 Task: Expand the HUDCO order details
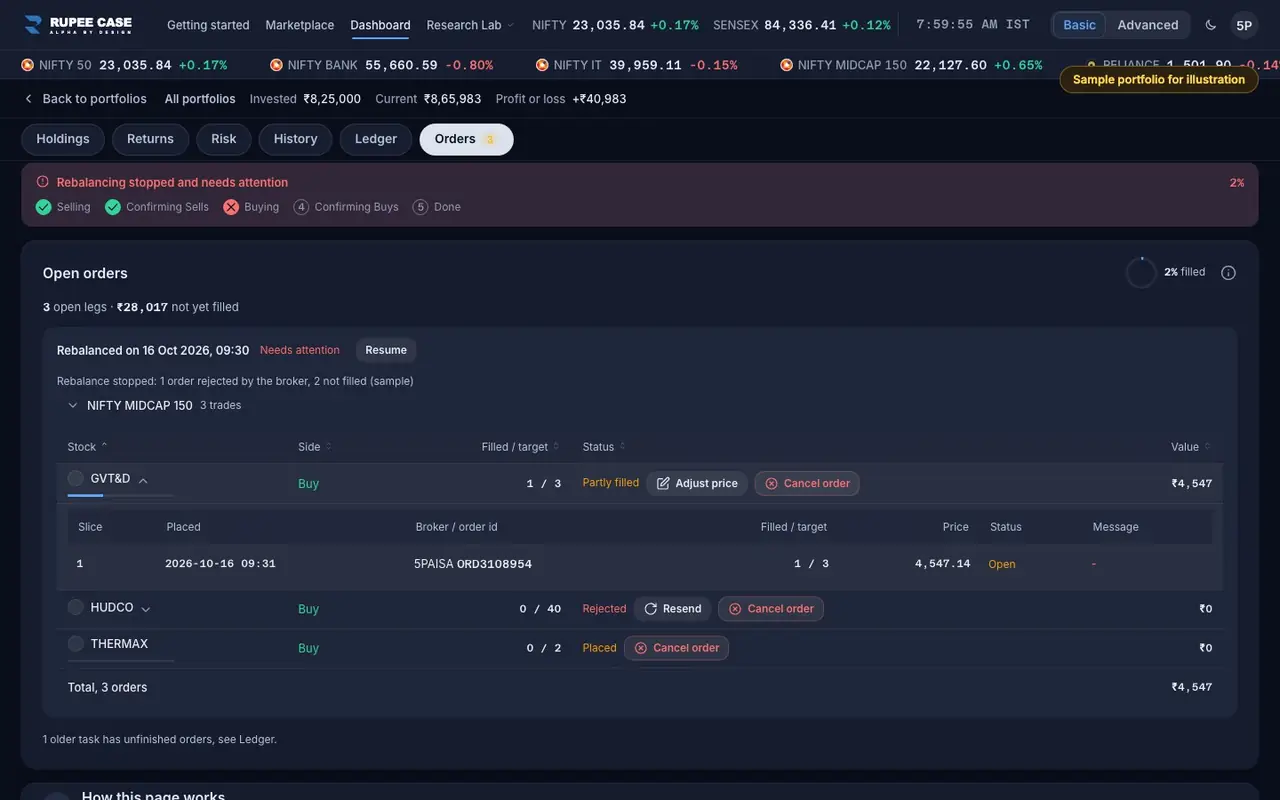click(x=146, y=609)
